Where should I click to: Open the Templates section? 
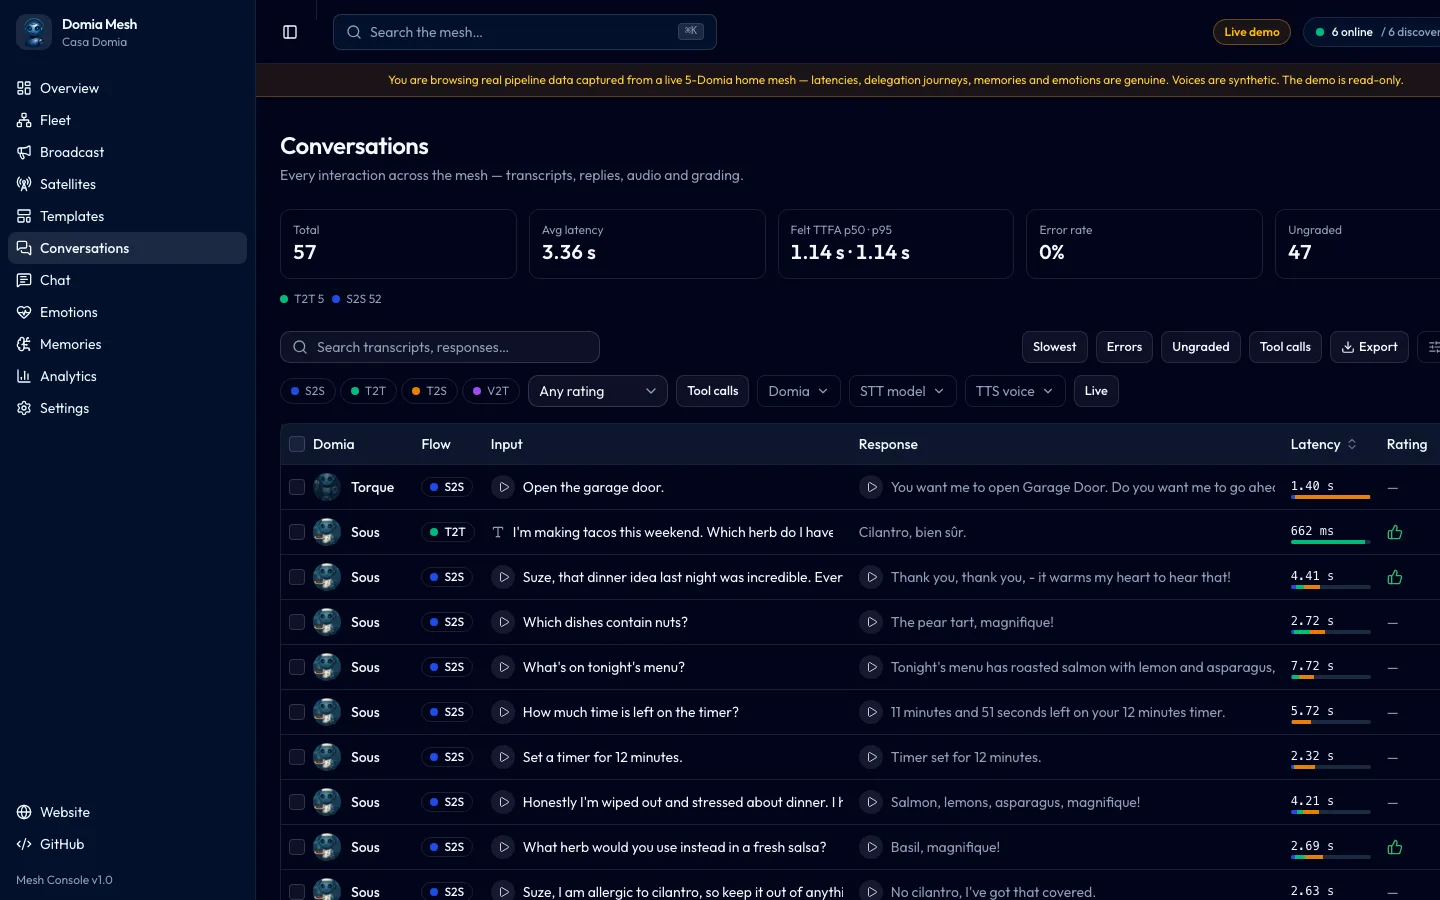[x=127, y=216]
